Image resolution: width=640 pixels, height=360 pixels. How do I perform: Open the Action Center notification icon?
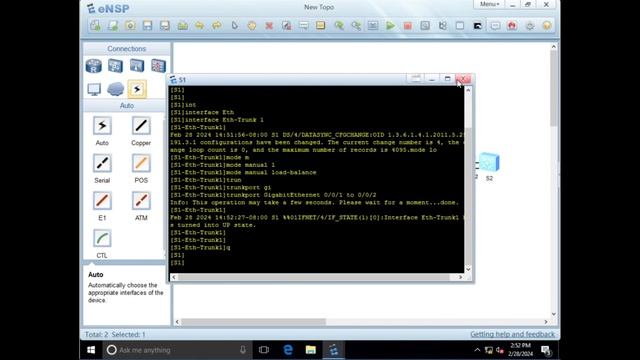click(546, 350)
